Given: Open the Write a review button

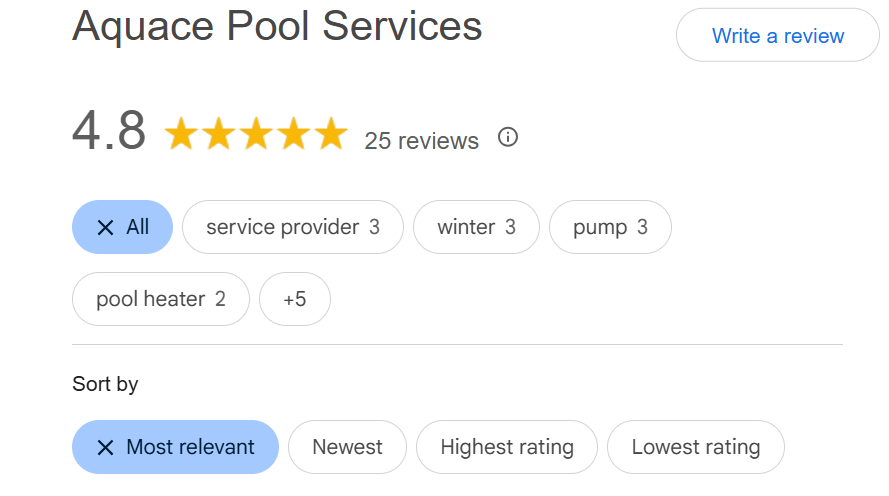Looking at the screenshot, I should 778,35.
